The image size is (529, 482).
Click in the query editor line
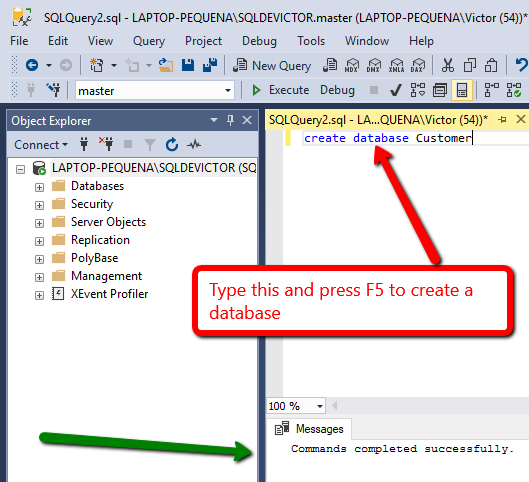click(415, 138)
